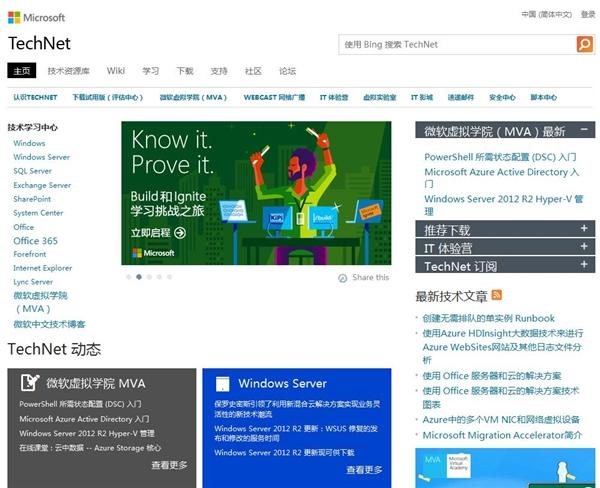
Task: Click the 登录 sign-in link
Action: [588, 15]
